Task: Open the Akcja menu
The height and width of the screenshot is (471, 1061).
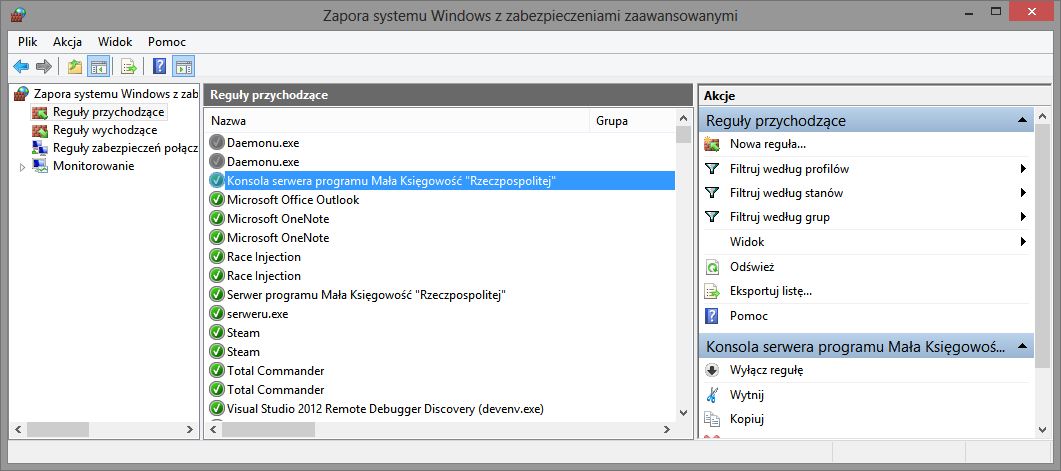Action: pyautogui.click(x=67, y=42)
